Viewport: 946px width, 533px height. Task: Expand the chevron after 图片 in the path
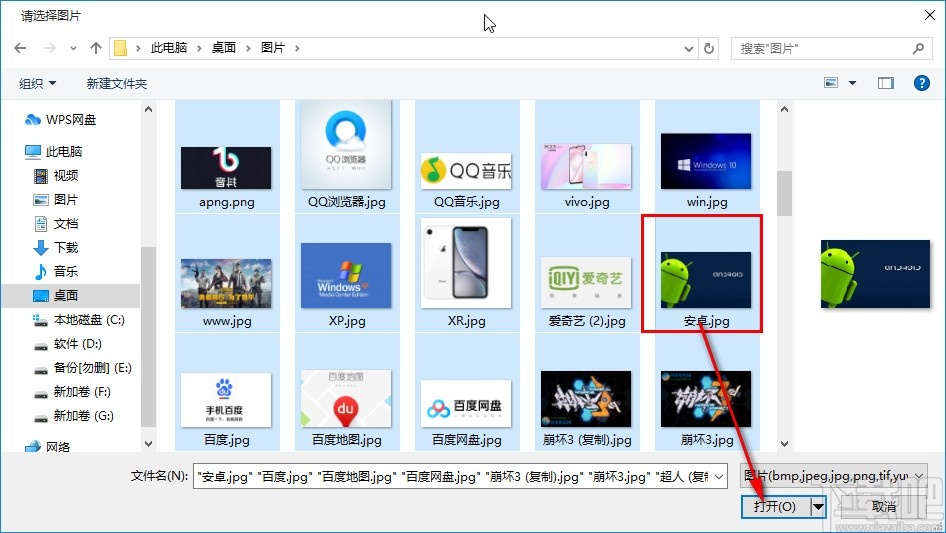pyautogui.click(x=297, y=48)
